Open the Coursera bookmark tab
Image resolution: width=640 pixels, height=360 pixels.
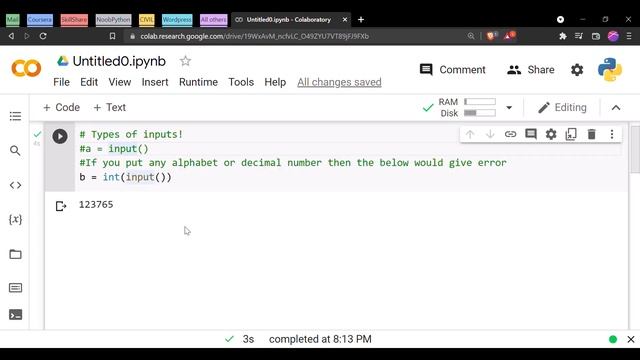point(40,20)
